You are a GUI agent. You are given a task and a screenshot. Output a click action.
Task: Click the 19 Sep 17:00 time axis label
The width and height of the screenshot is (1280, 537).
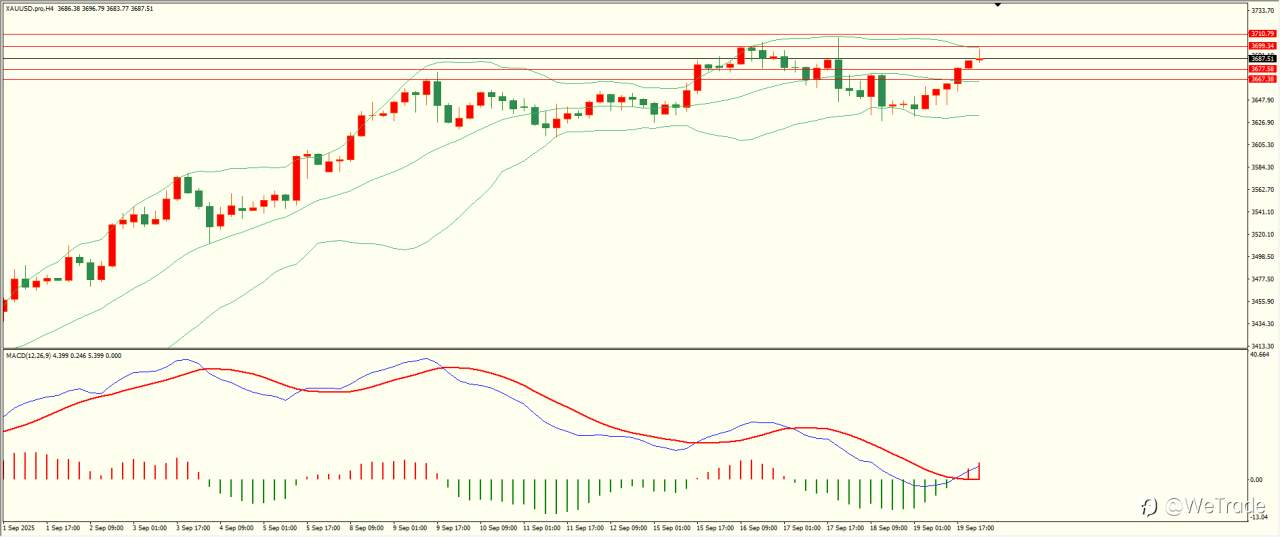[976, 526]
